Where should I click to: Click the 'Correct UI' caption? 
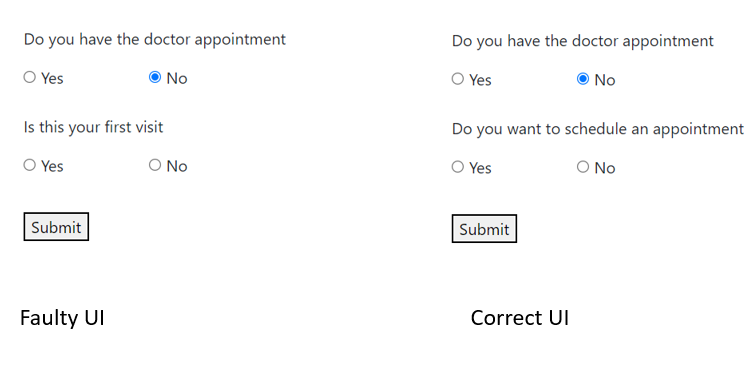(520, 318)
